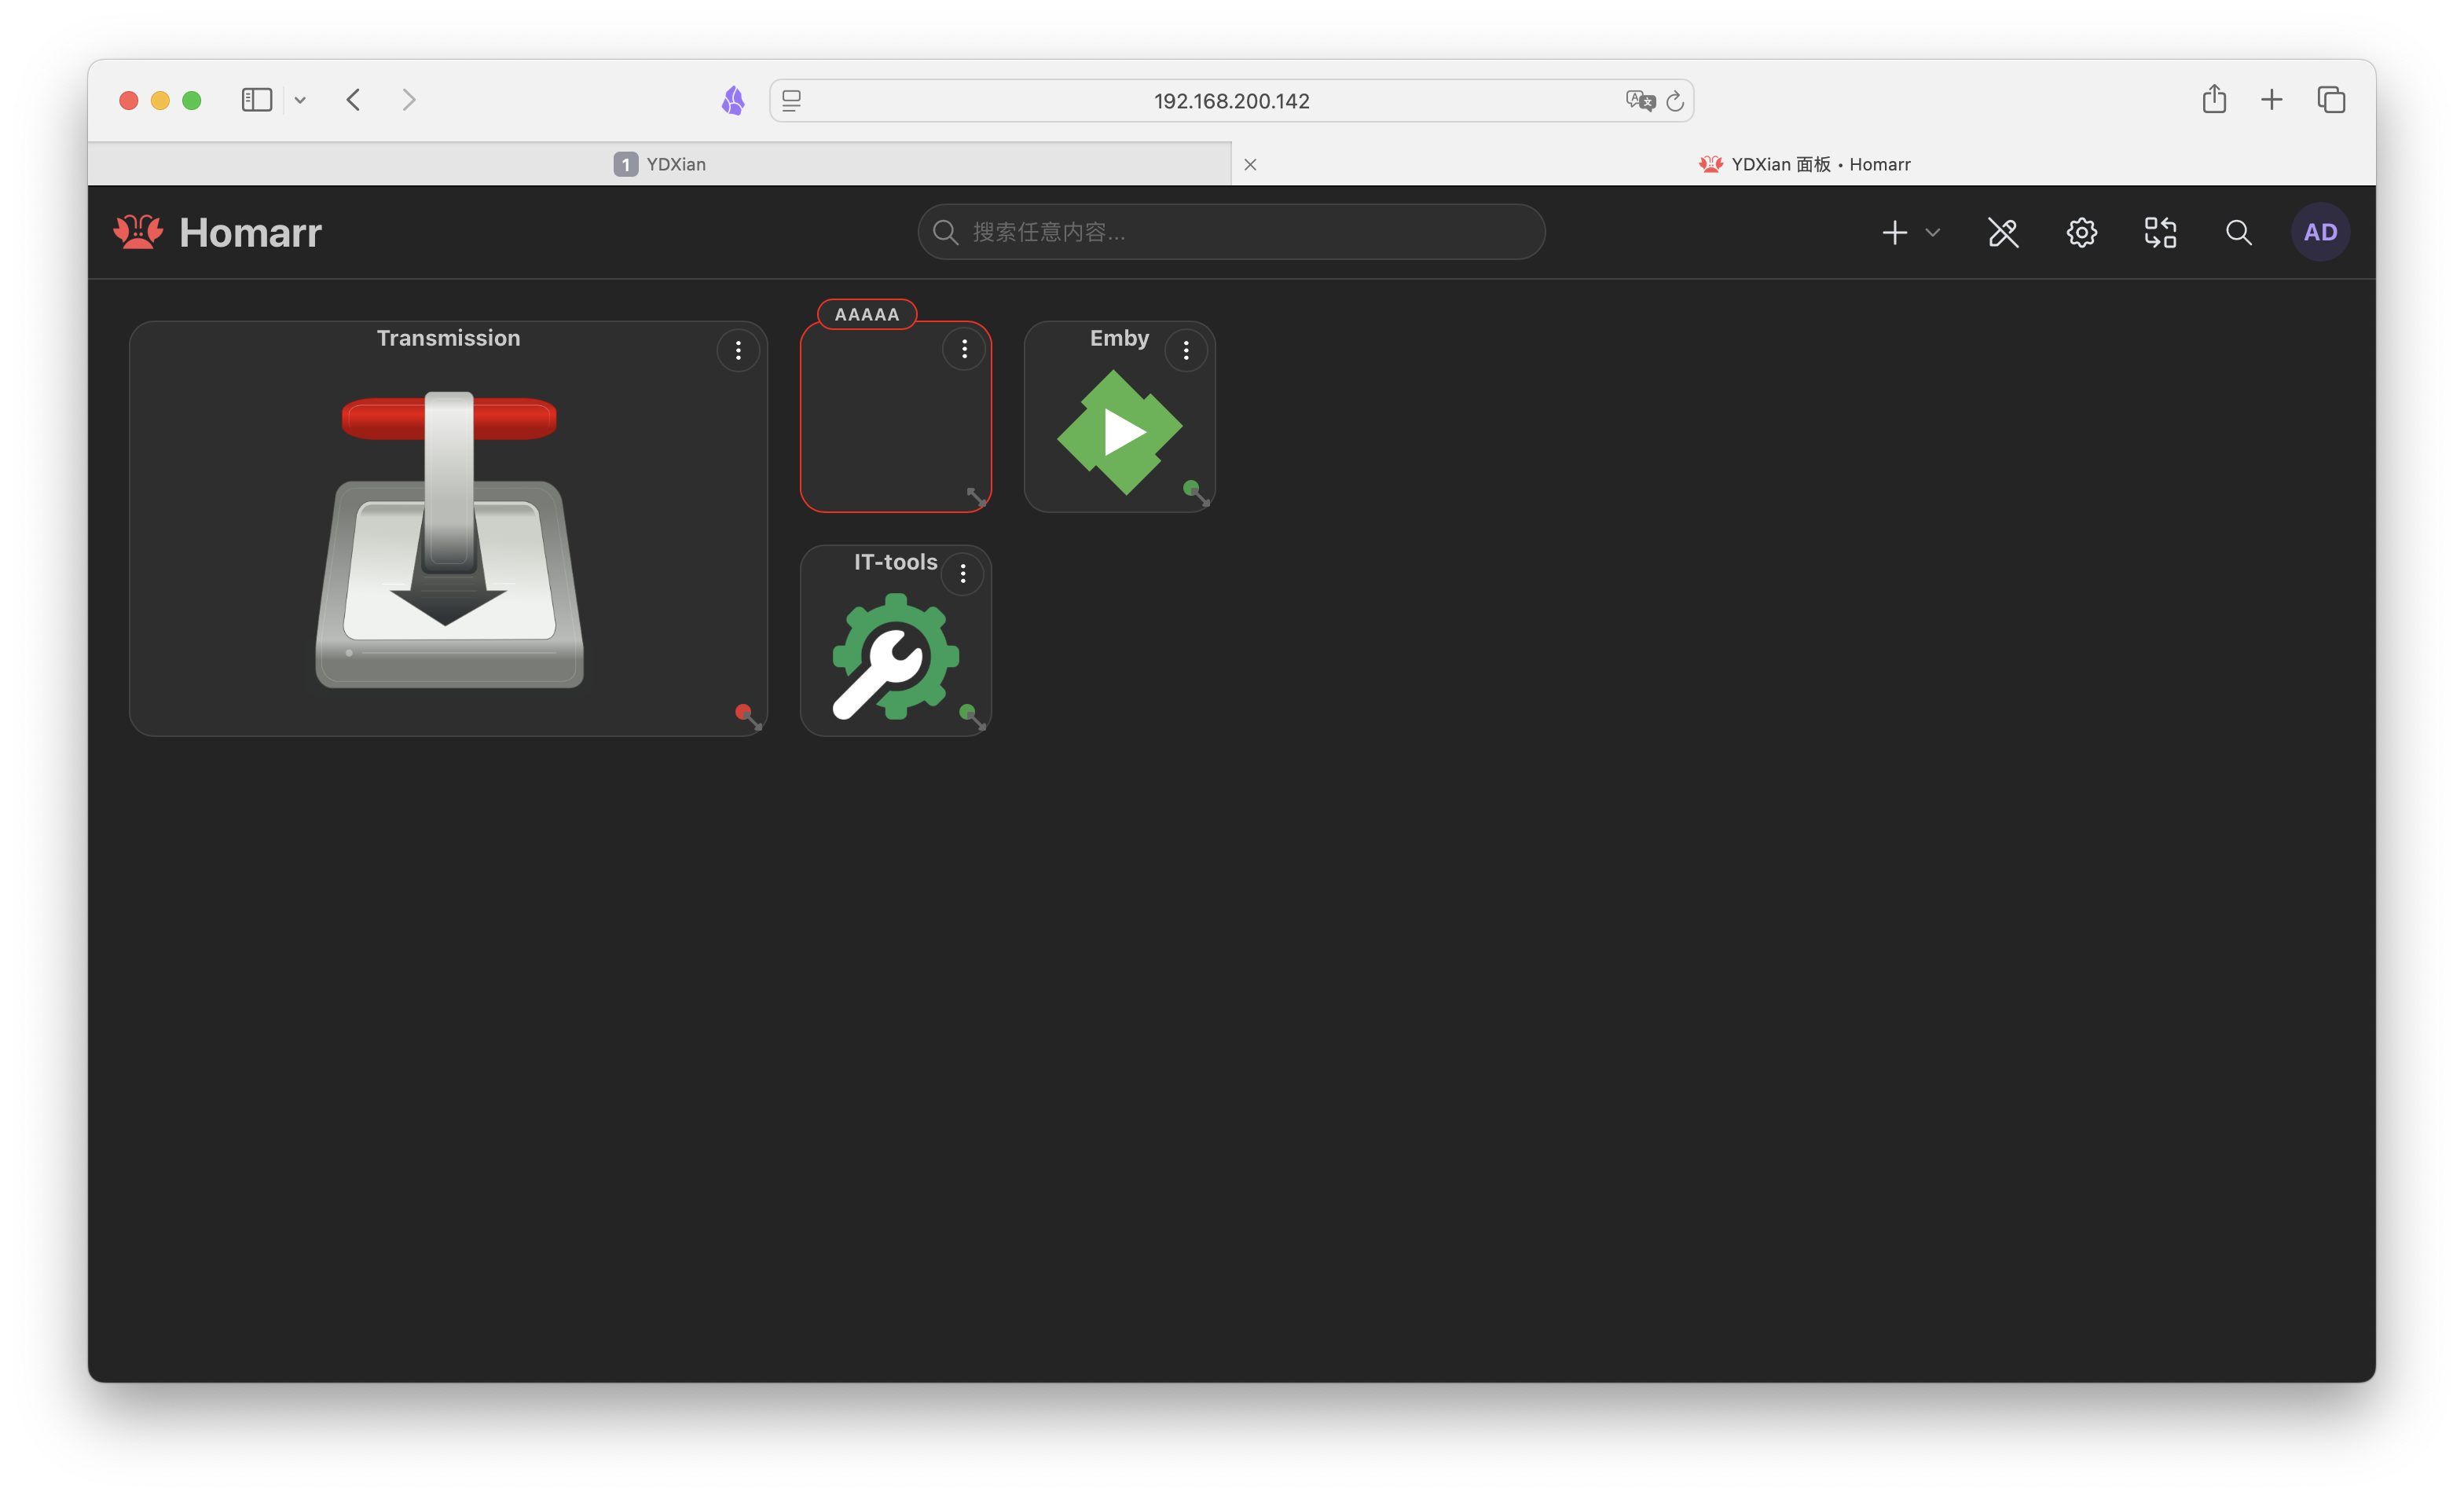Click the Emby tile title

point(1119,338)
